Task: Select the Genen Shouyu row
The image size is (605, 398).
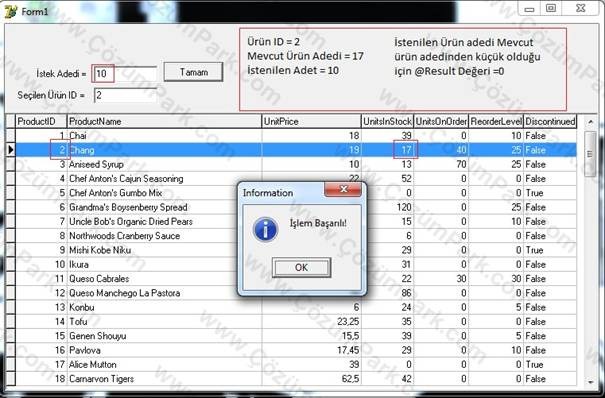Action: pyautogui.click(x=296, y=336)
